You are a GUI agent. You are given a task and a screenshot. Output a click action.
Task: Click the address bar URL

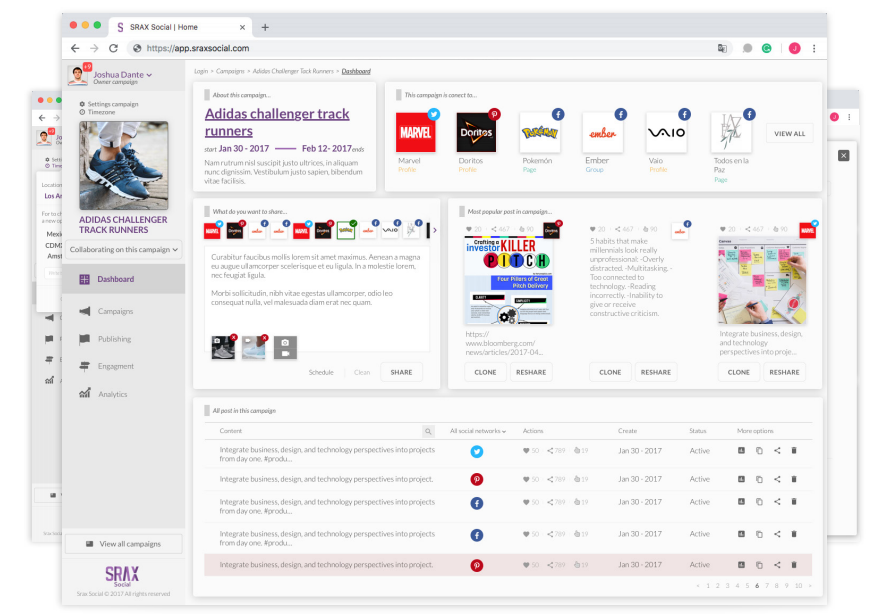(197, 49)
